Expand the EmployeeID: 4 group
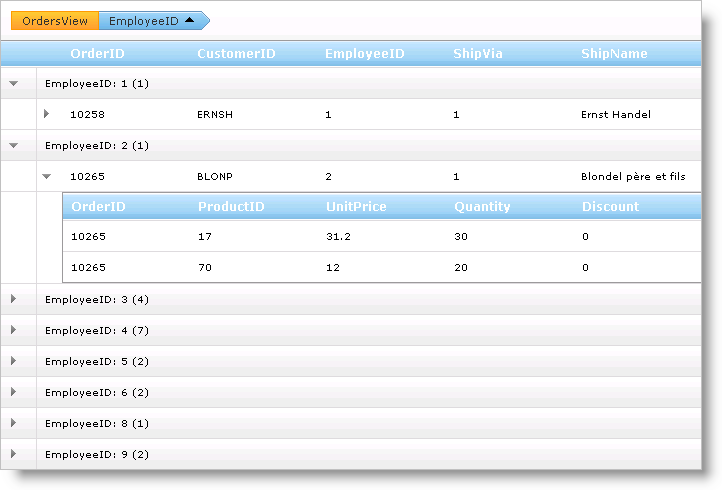This screenshot has width=722, height=490. click(14, 330)
